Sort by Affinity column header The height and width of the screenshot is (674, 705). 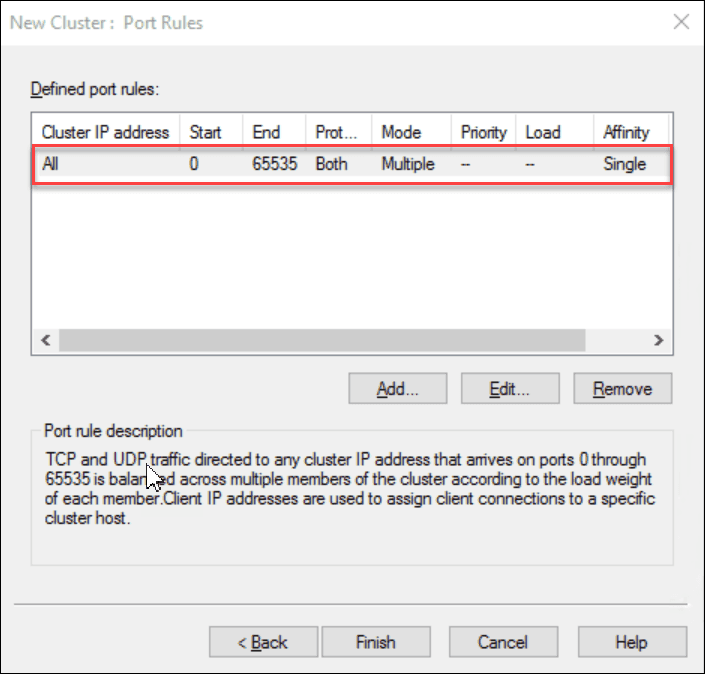(628, 132)
